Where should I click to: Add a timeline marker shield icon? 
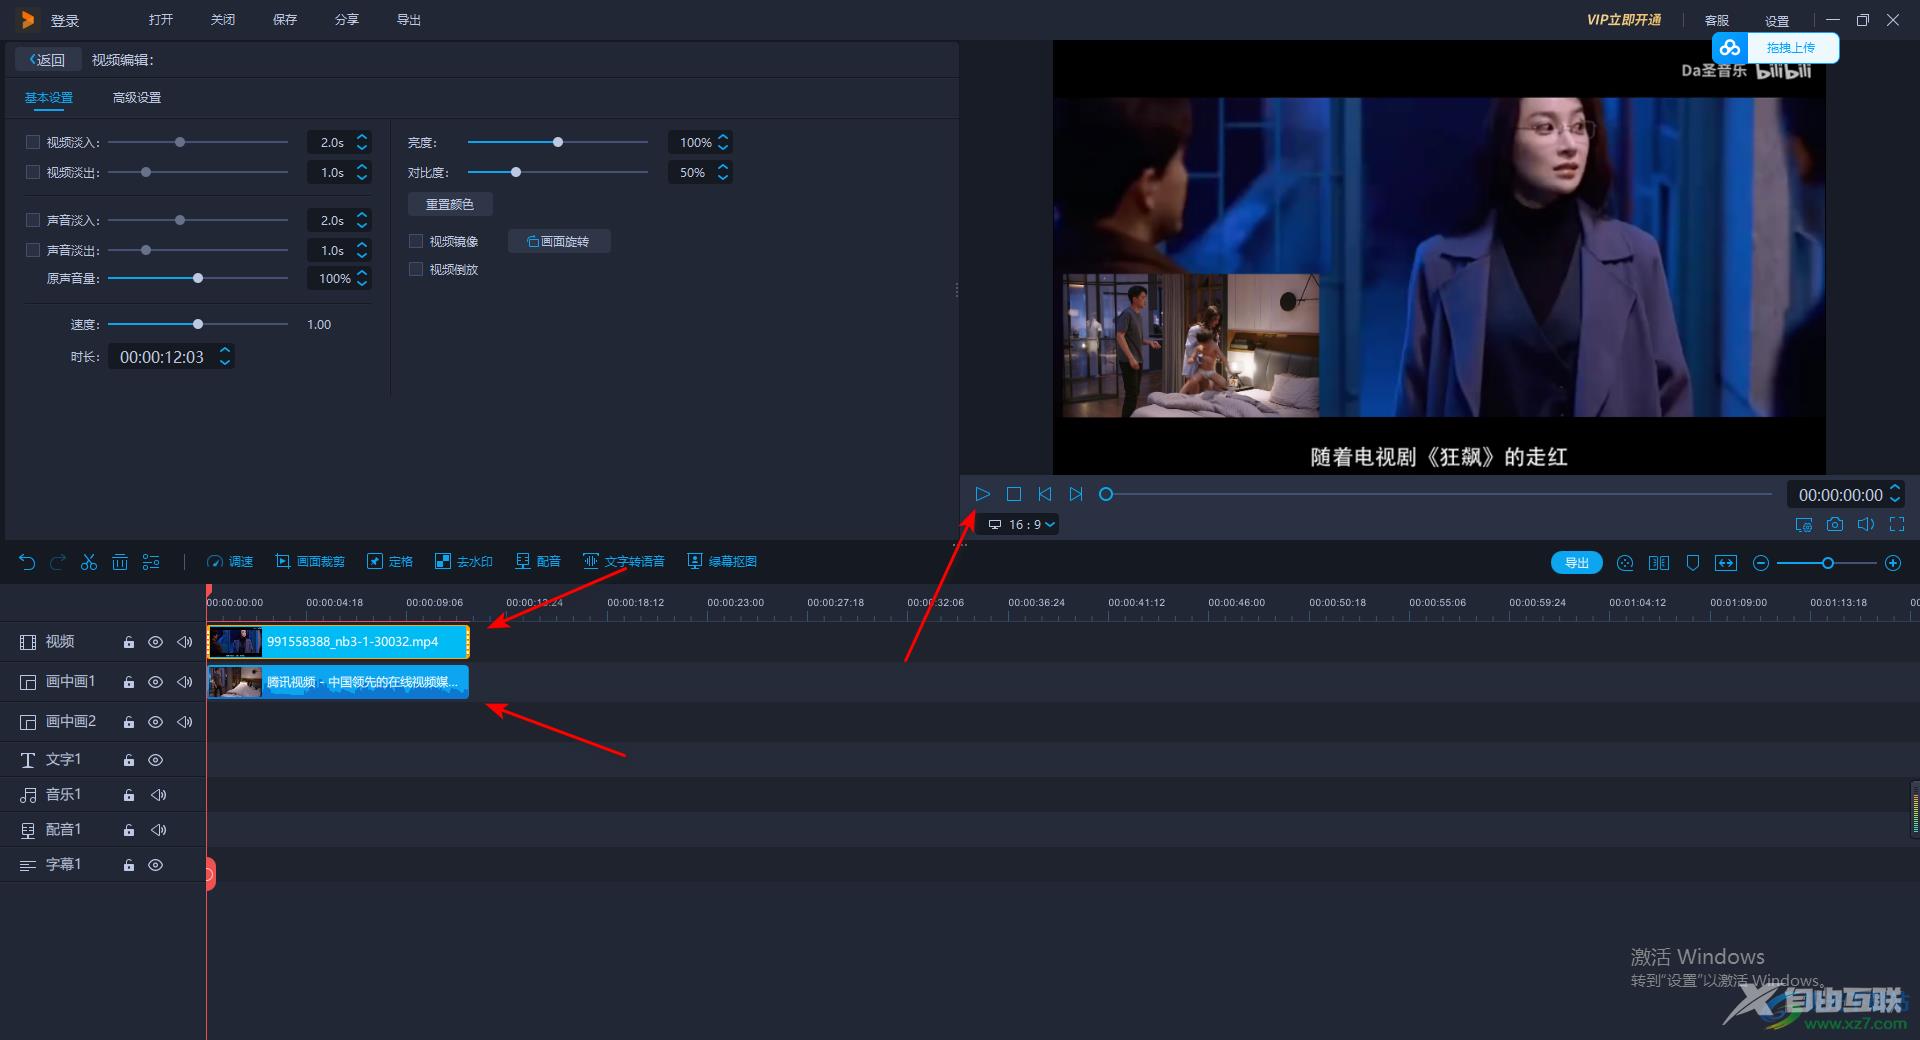coord(1693,563)
